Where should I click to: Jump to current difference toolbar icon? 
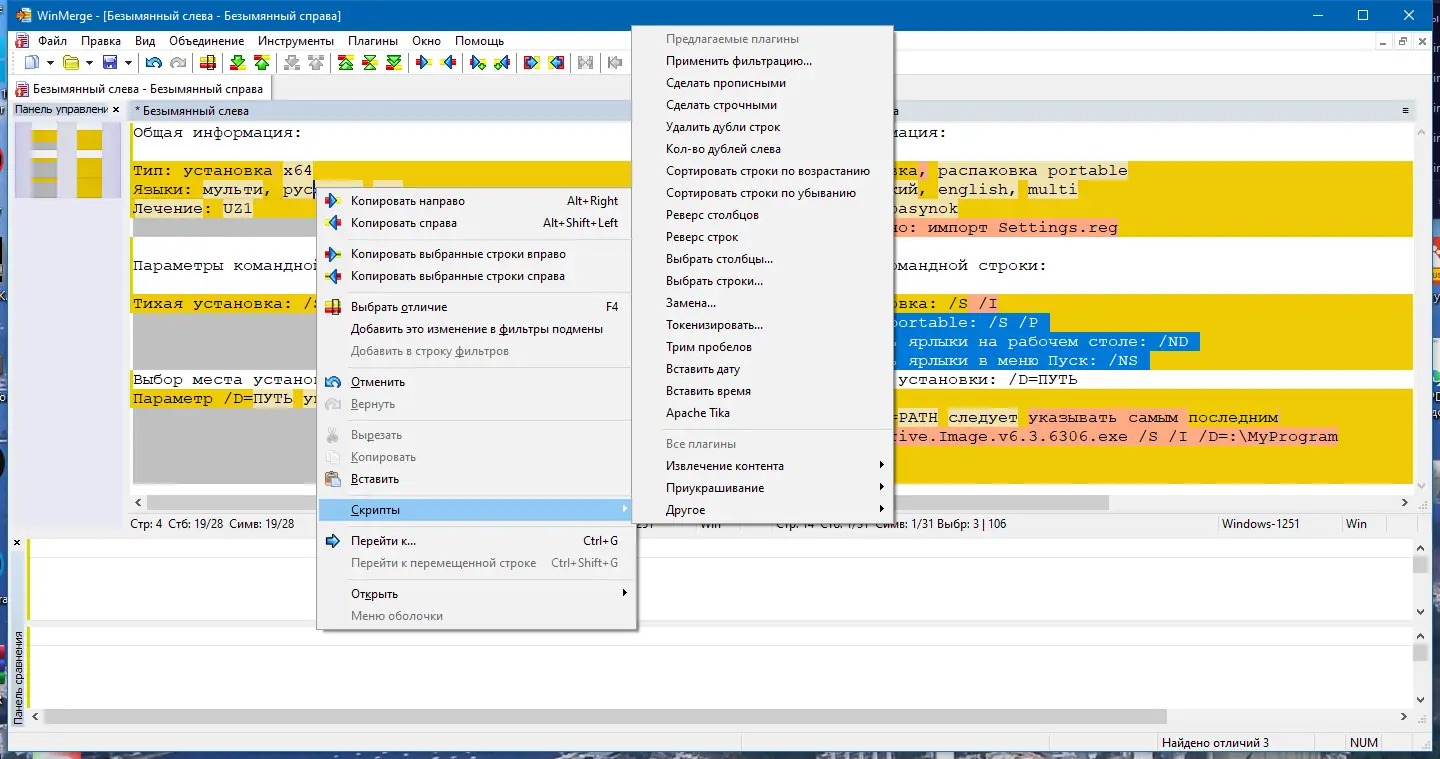click(370, 63)
